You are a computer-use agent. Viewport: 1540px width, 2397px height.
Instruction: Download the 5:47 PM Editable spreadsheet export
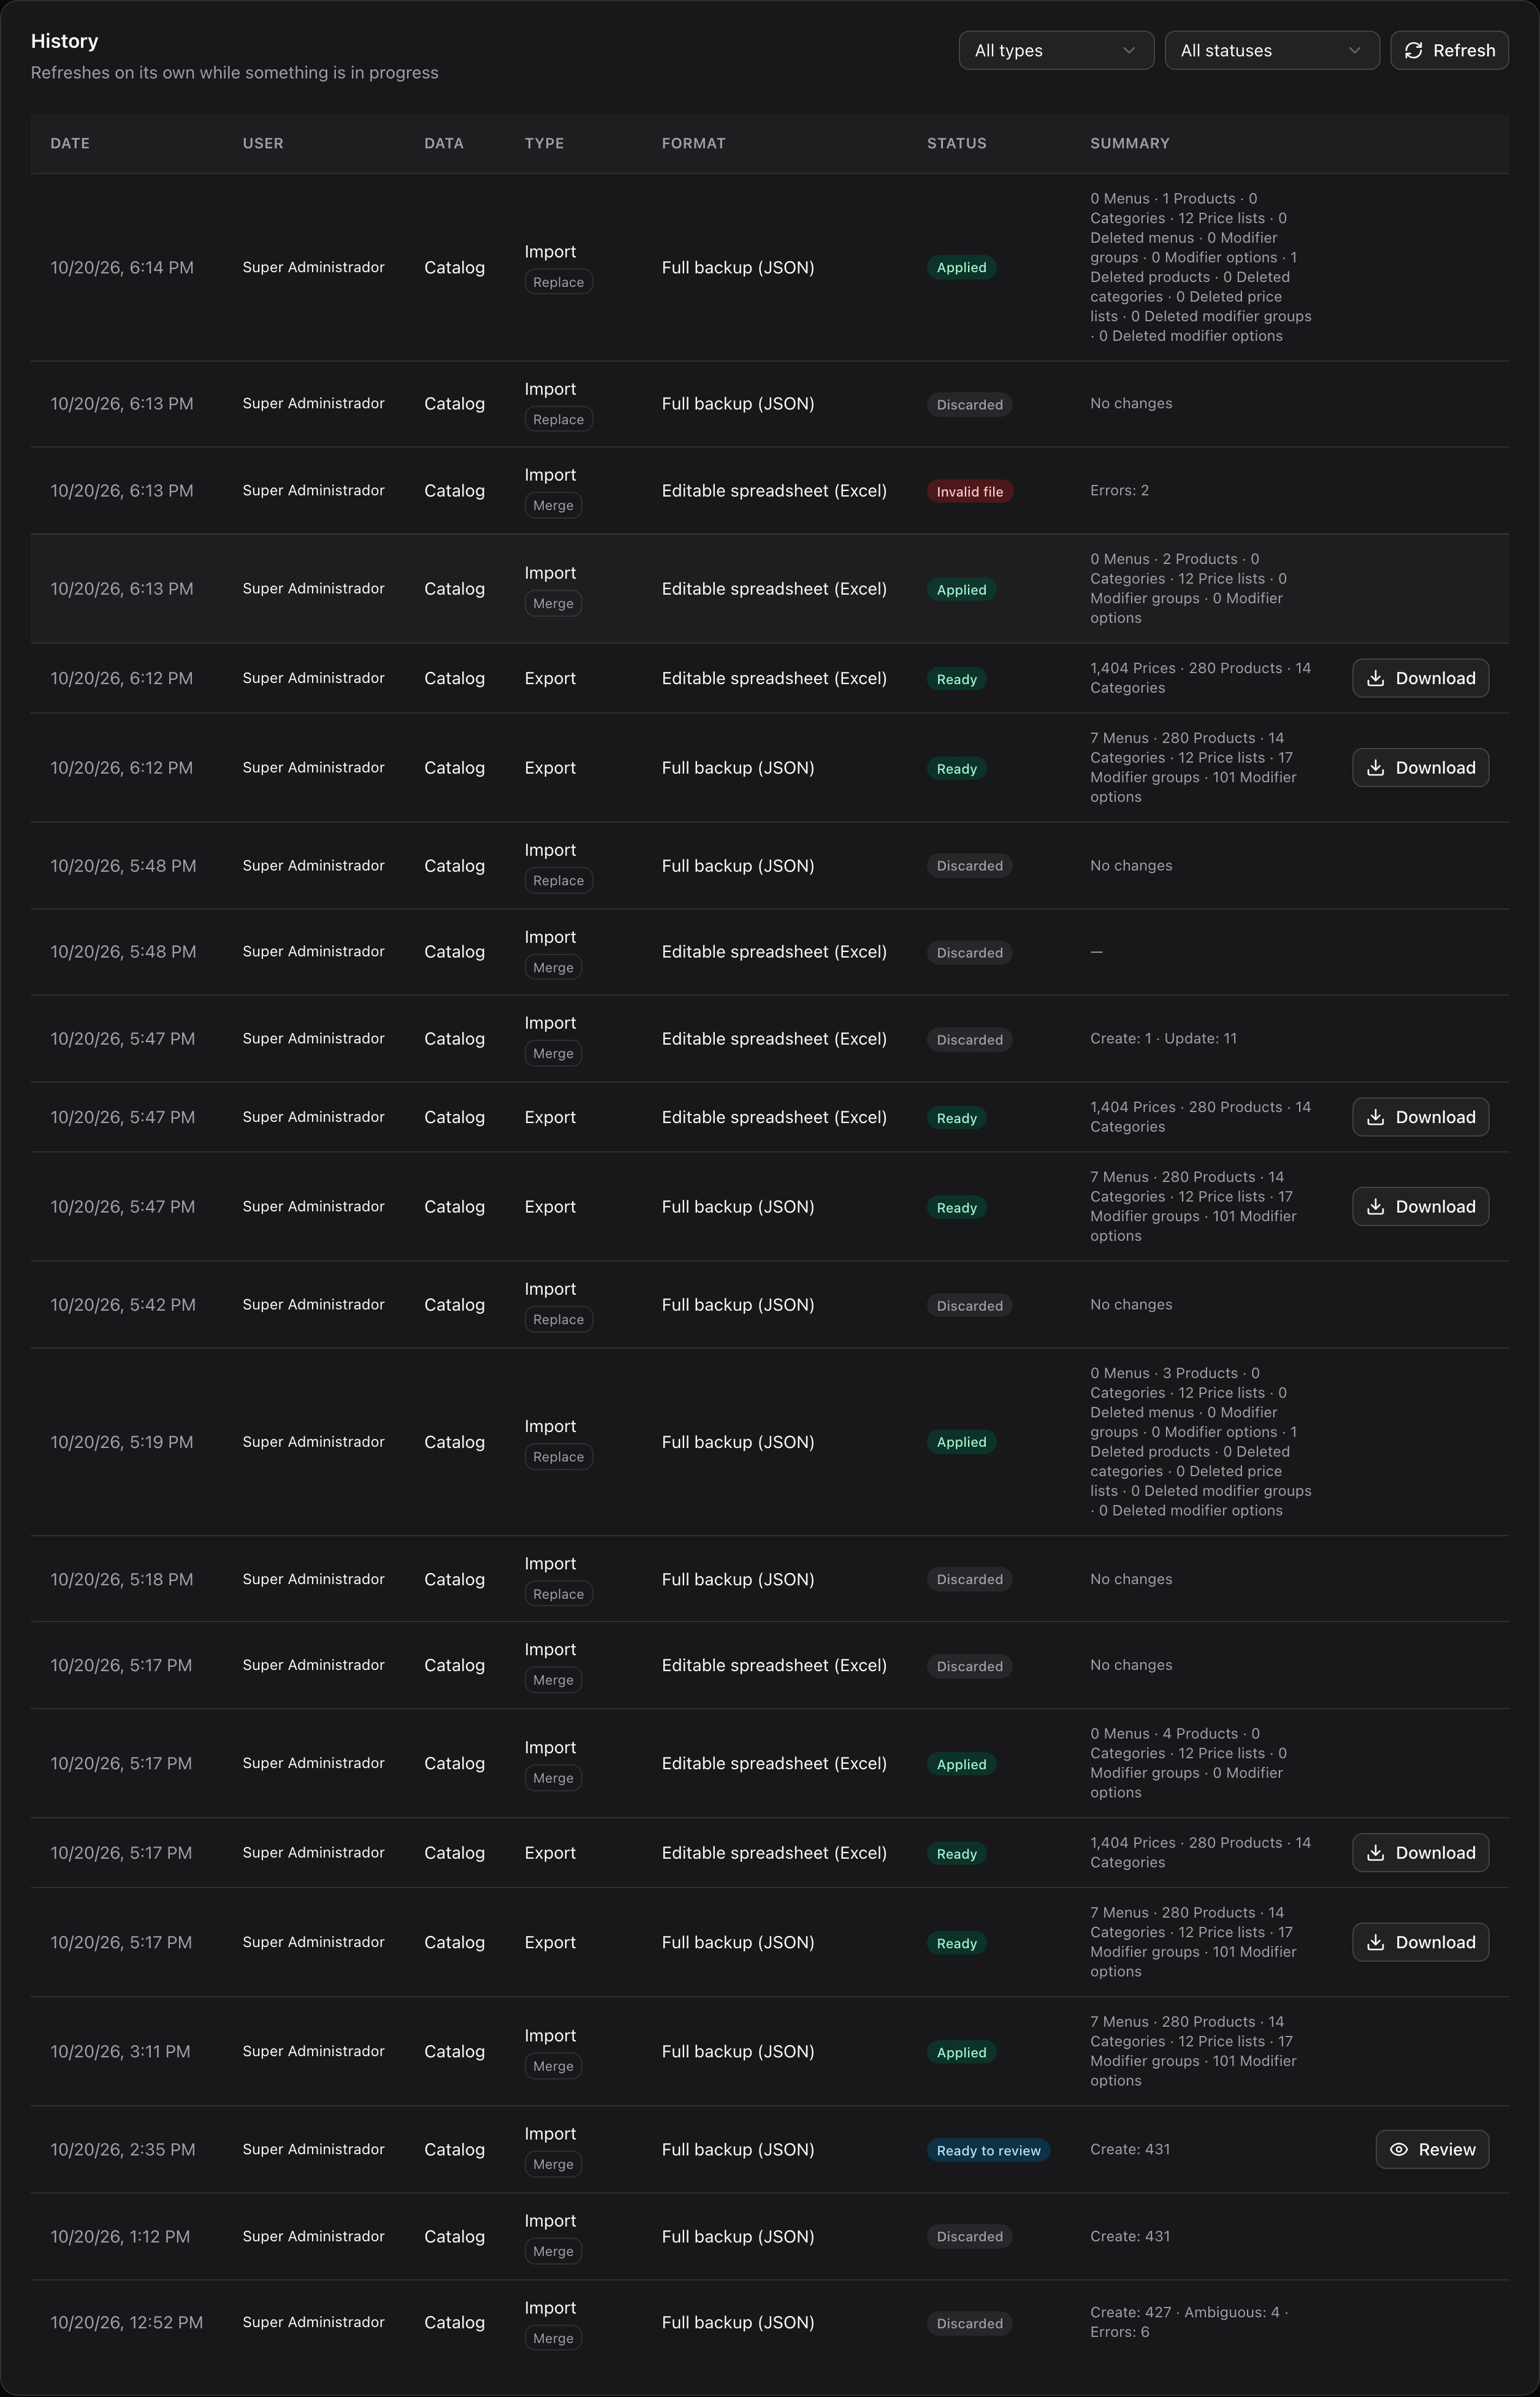[1420, 1117]
